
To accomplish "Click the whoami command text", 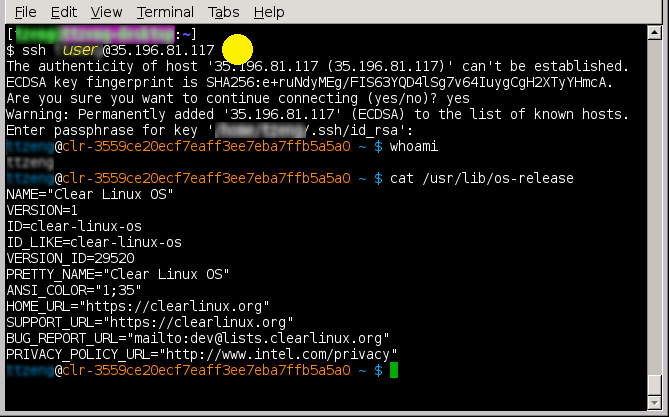I will (414, 146).
